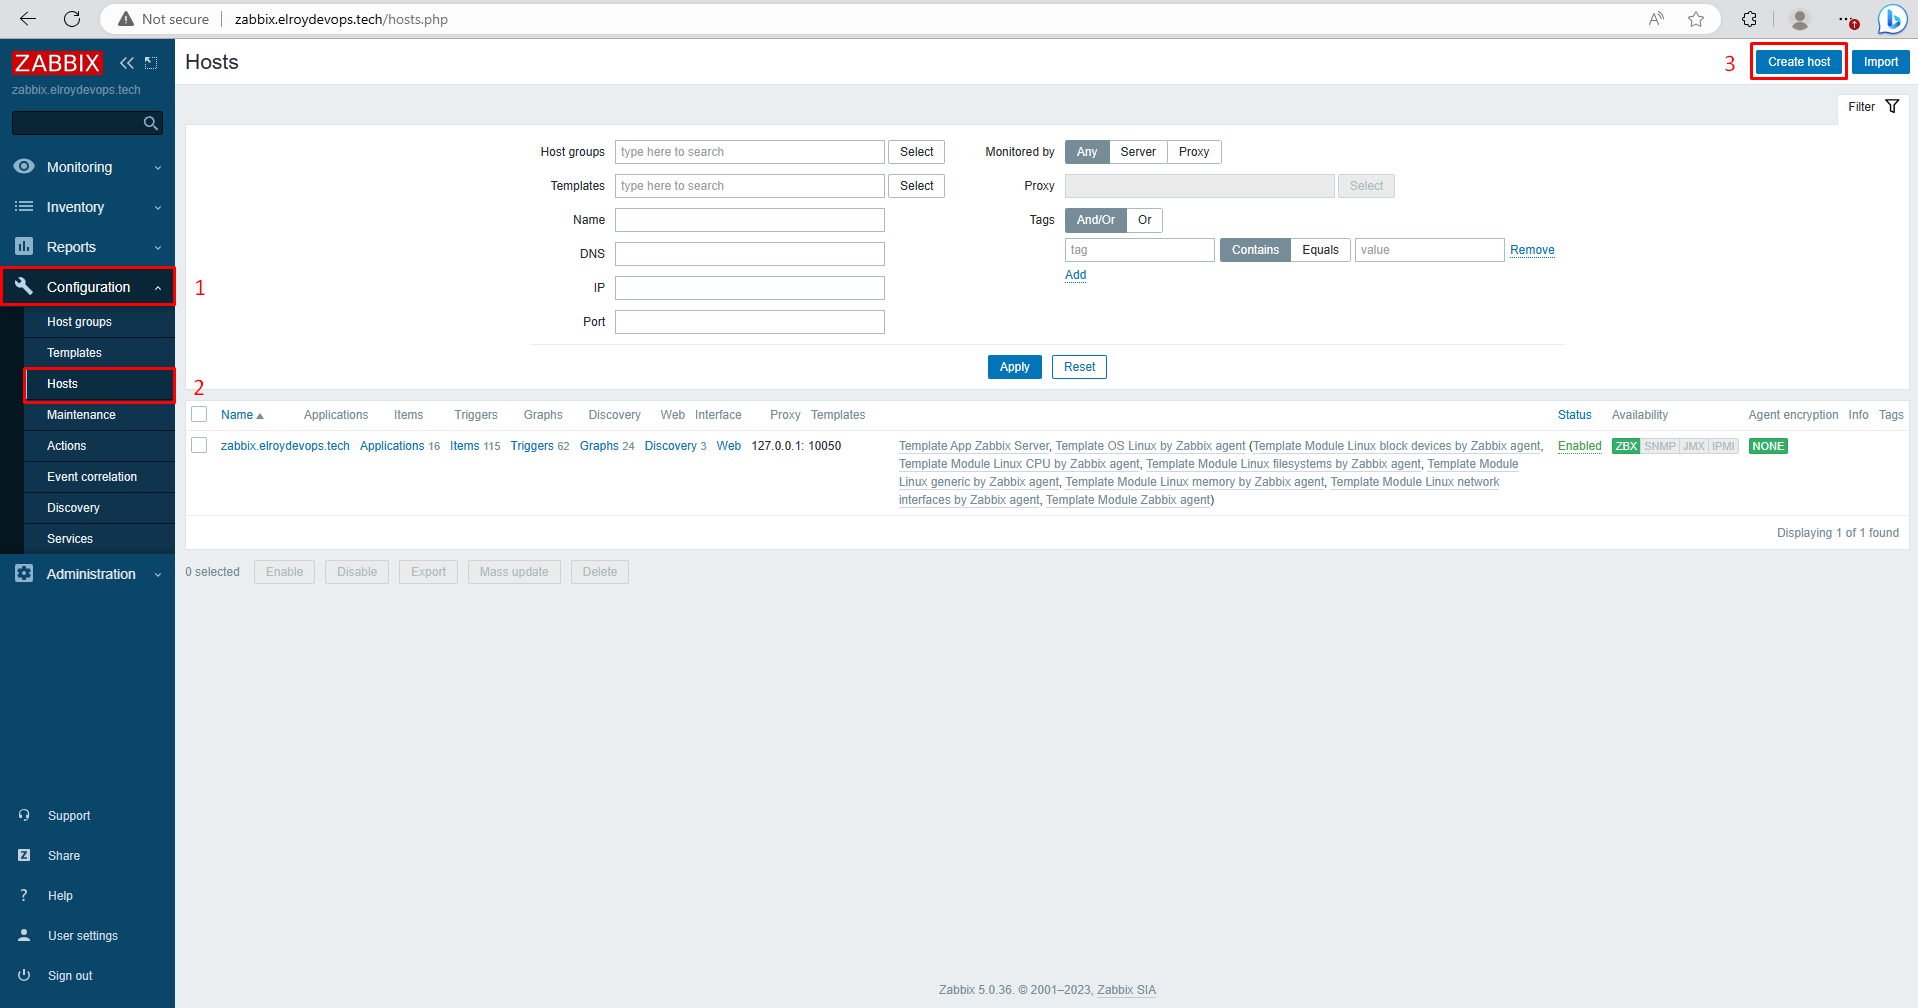Click Select next to Host groups
The width and height of the screenshot is (1918, 1008).
tap(916, 152)
